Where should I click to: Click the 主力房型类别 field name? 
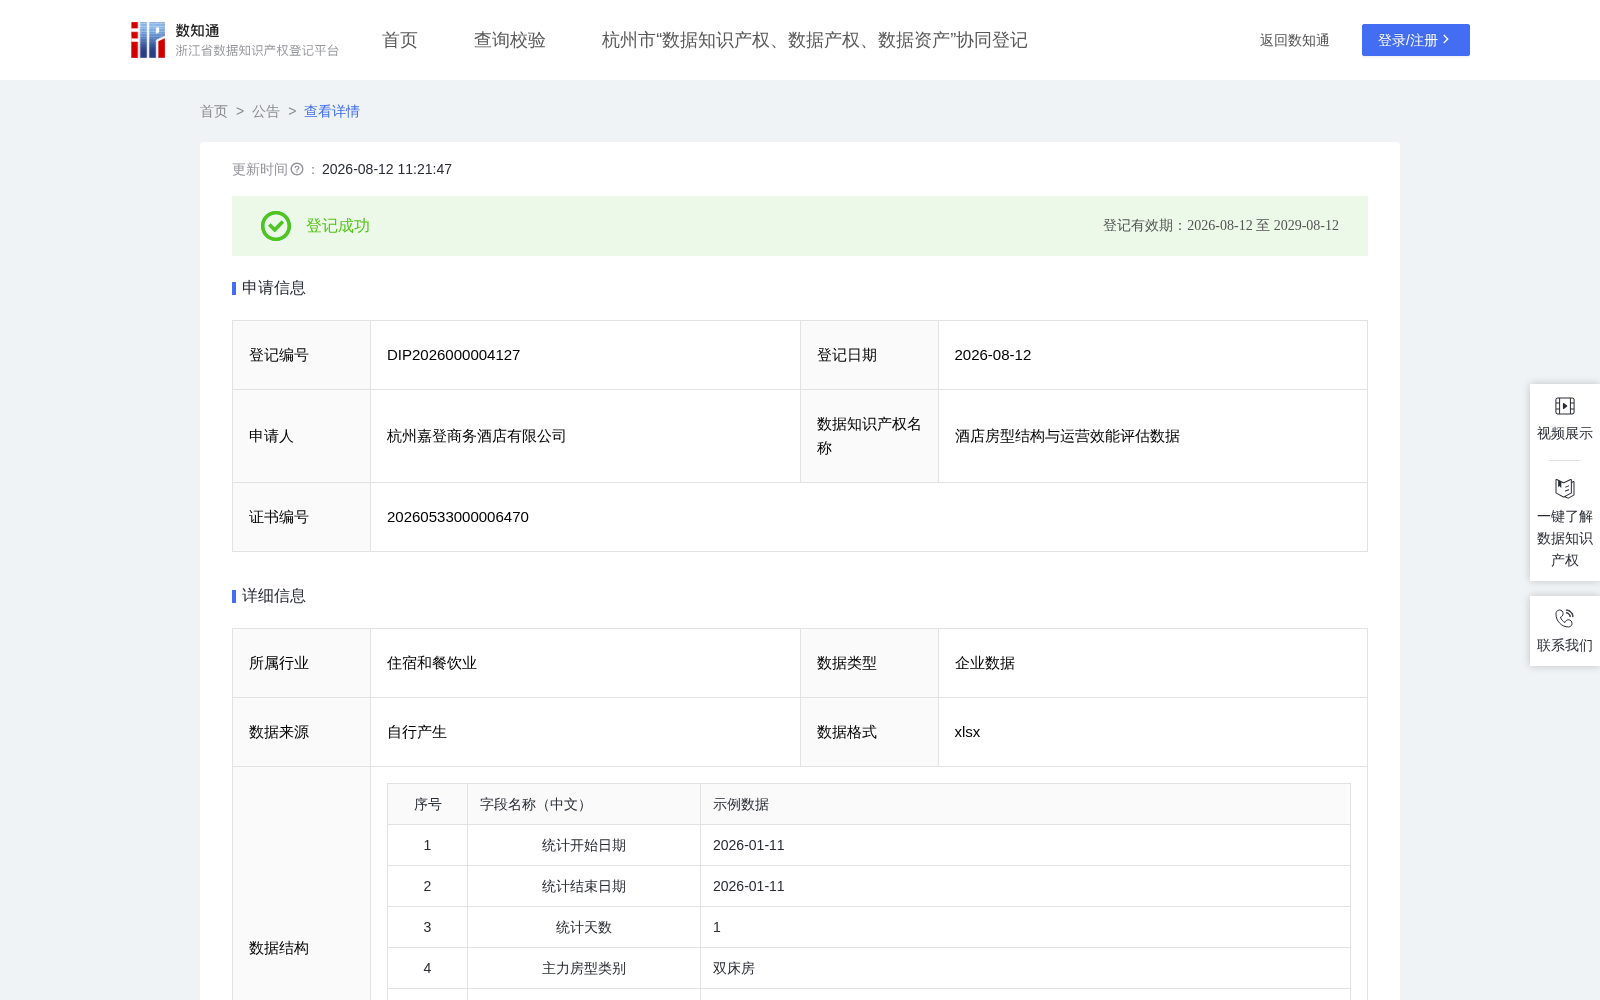(x=584, y=968)
